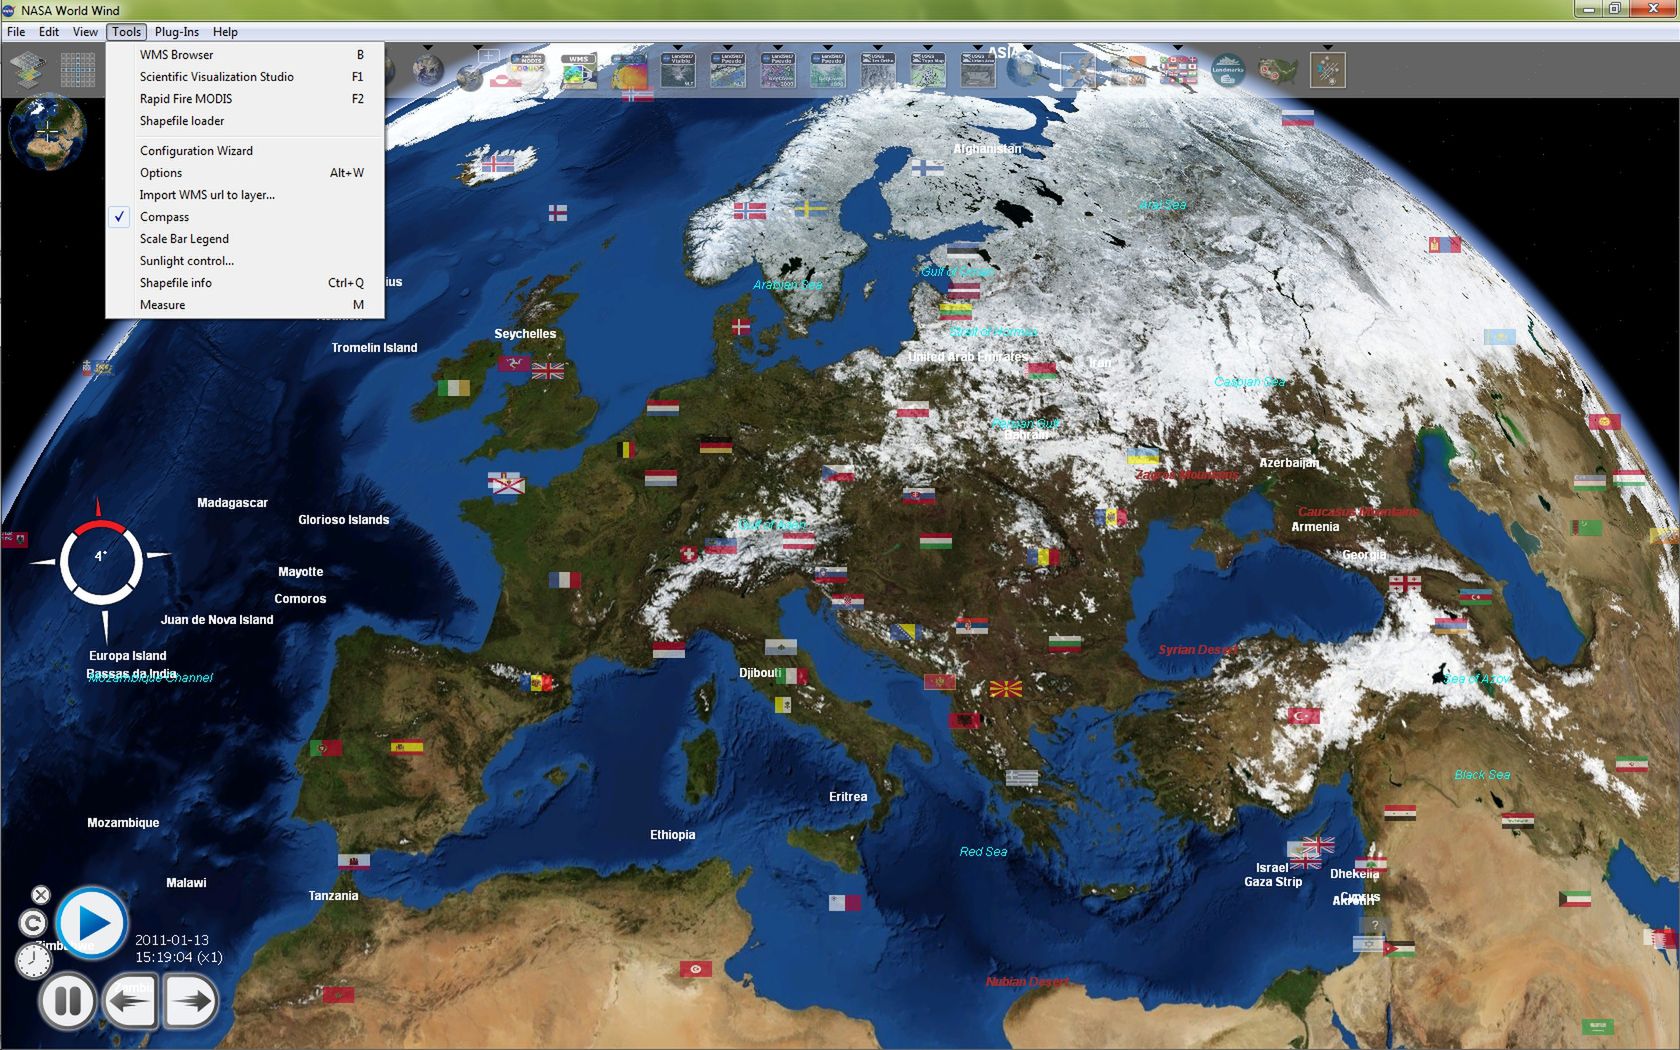Toggle the USGS Ortho layer icon
The height and width of the screenshot is (1050, 1680).
[x=878, y=70]
